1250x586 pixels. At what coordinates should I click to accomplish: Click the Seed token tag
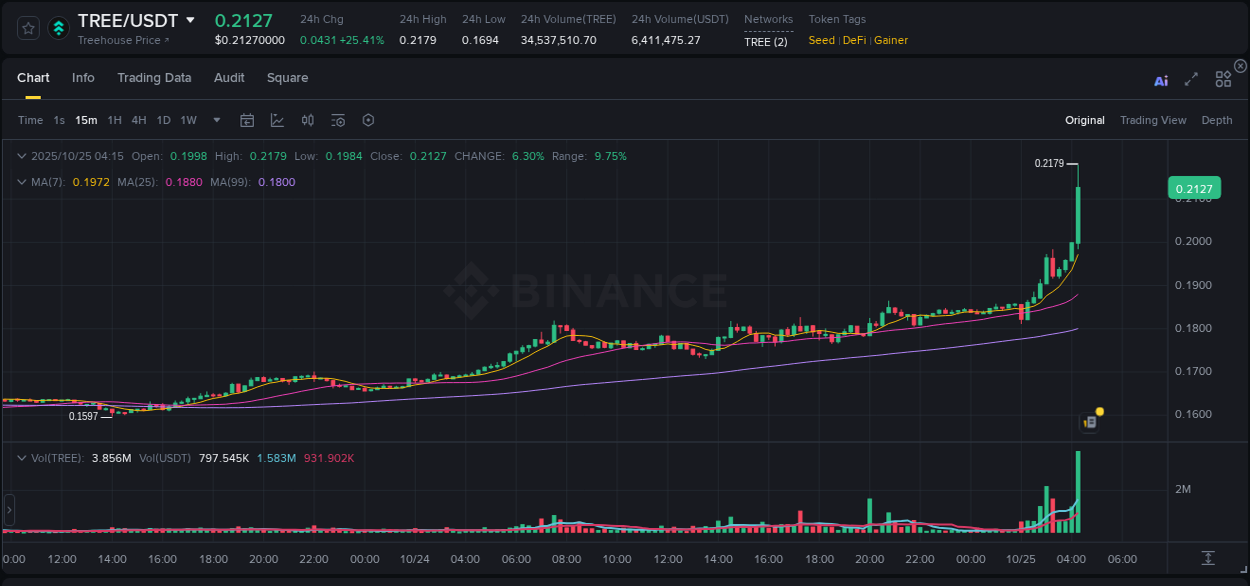[x=821, y=41]
